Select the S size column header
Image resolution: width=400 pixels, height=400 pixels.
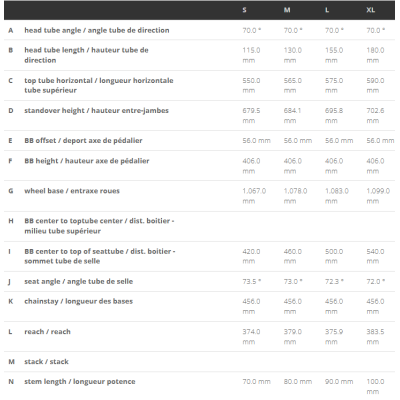click(244, 10)
